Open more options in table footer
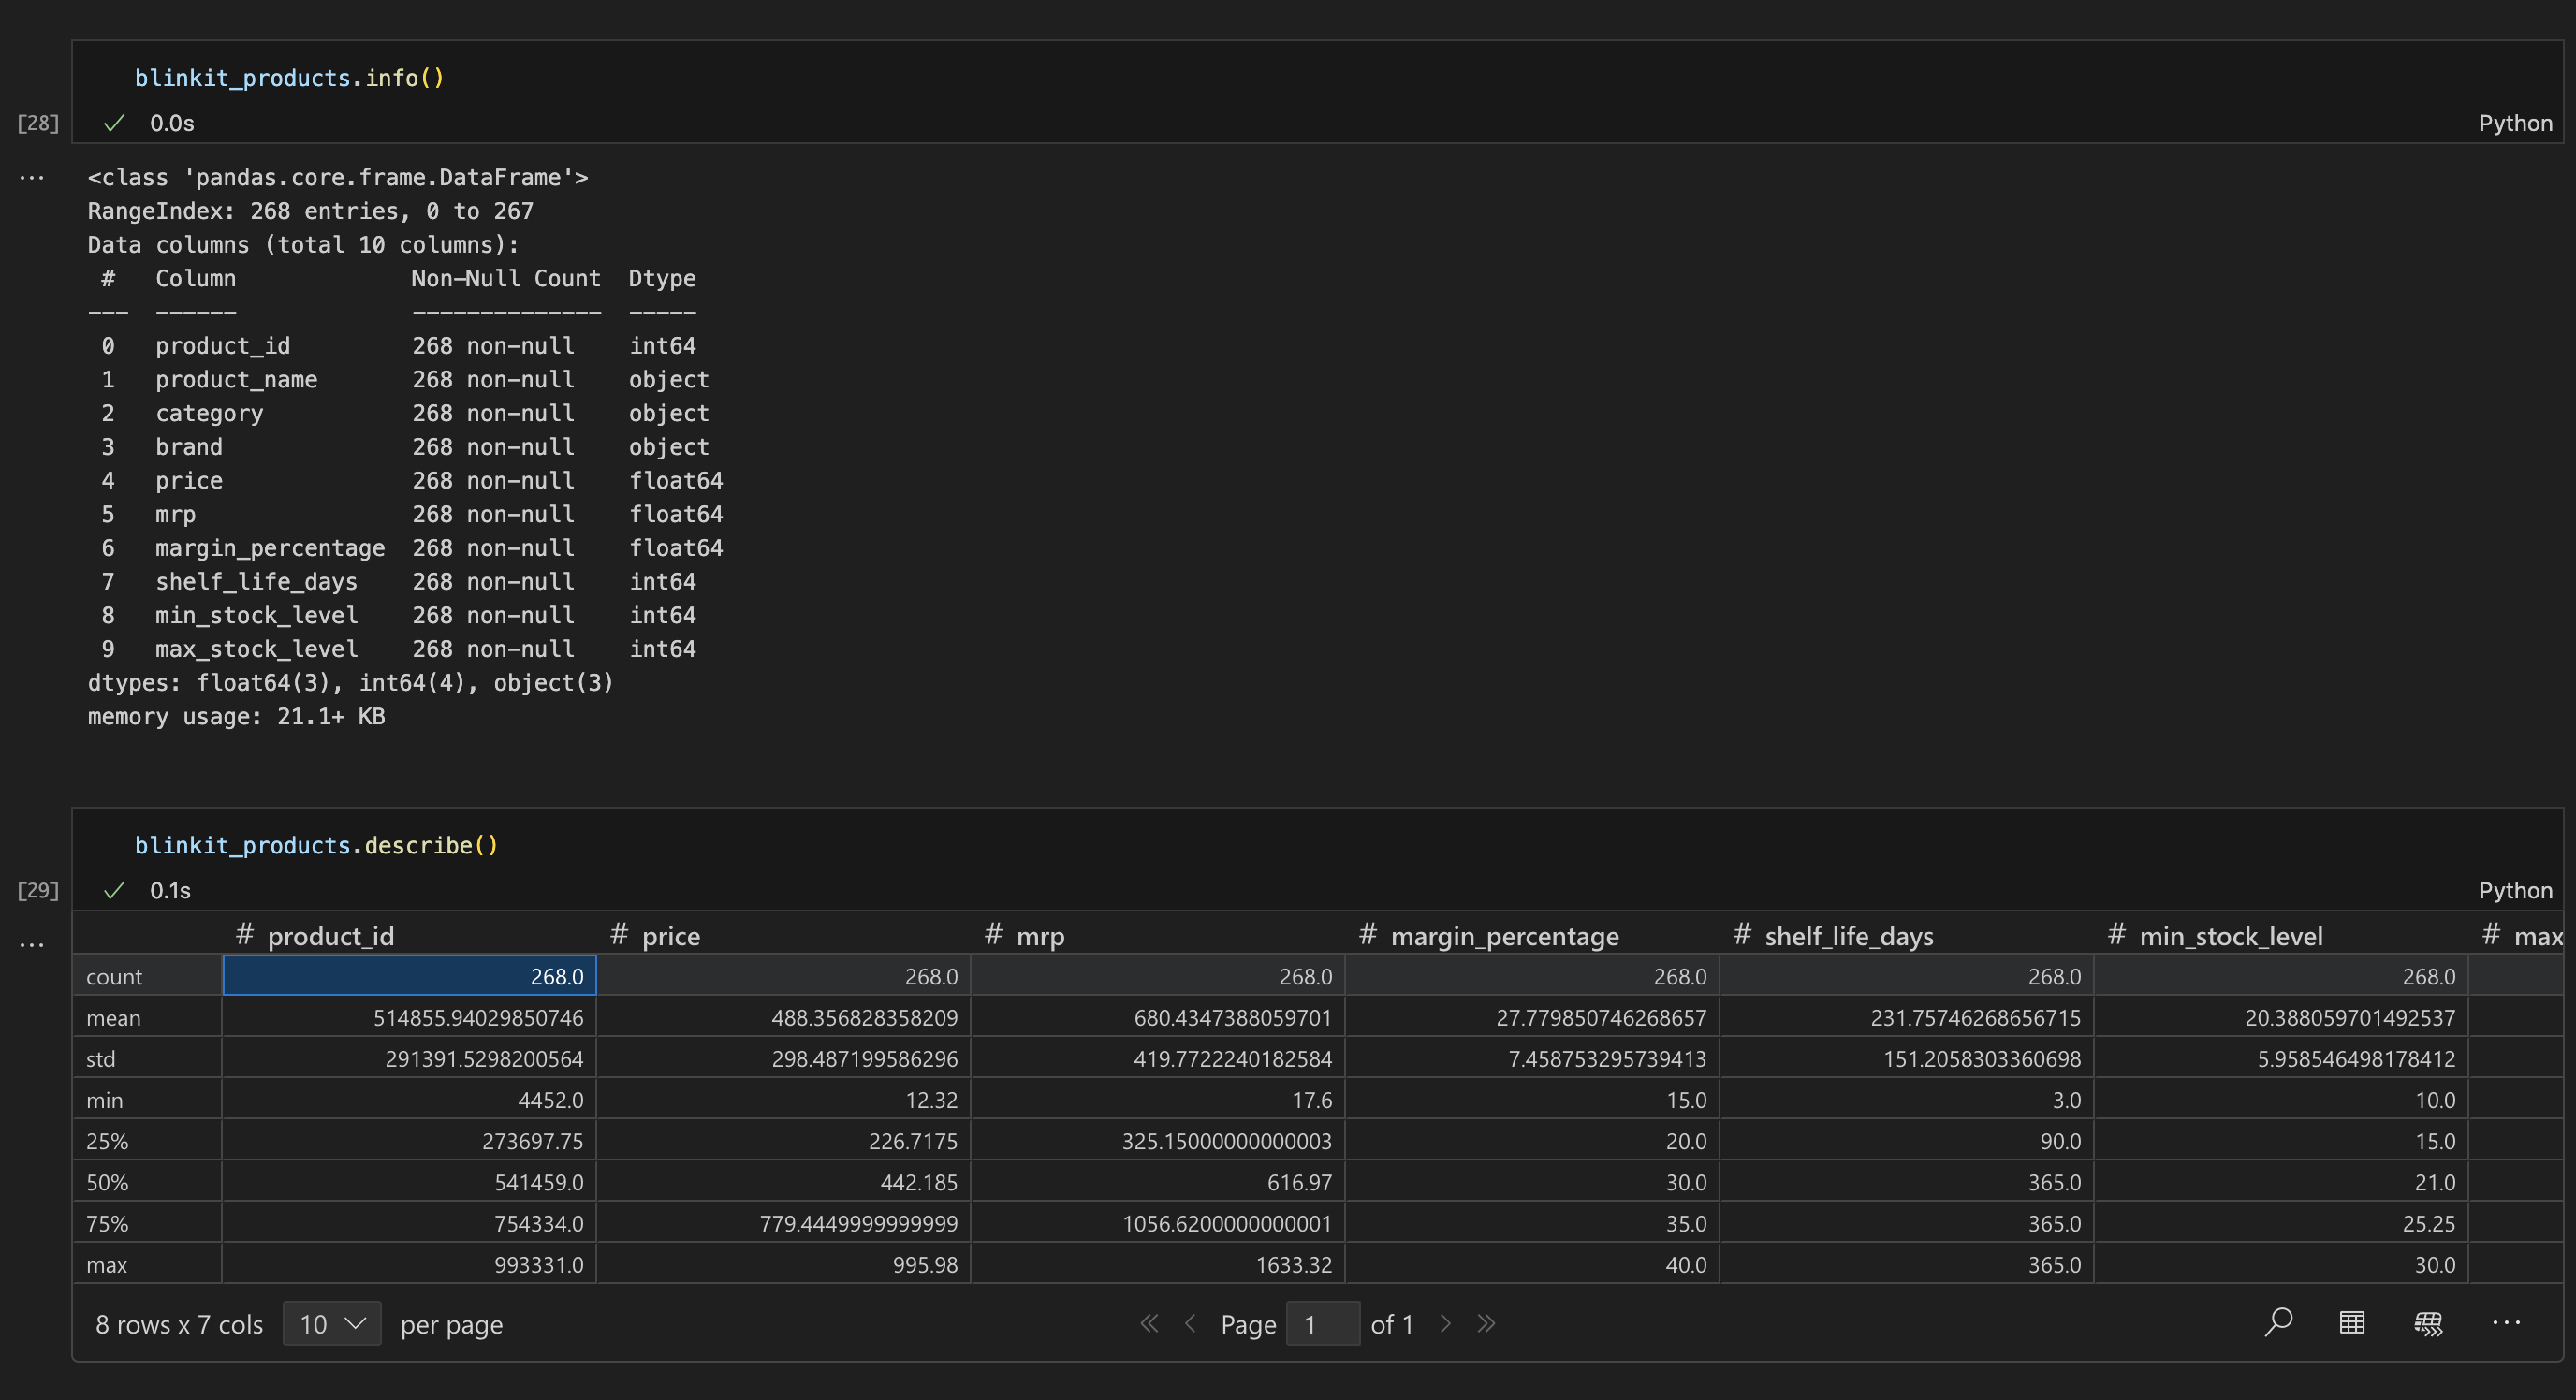 2506,1323
